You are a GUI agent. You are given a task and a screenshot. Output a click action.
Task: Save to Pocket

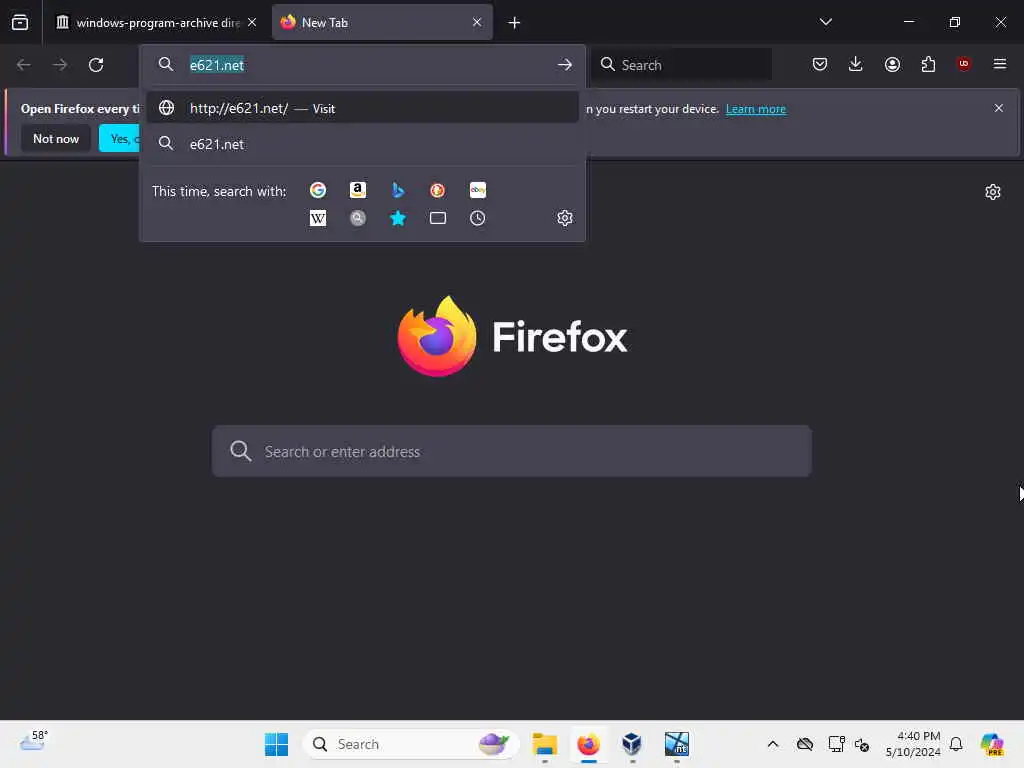(820, 64)
